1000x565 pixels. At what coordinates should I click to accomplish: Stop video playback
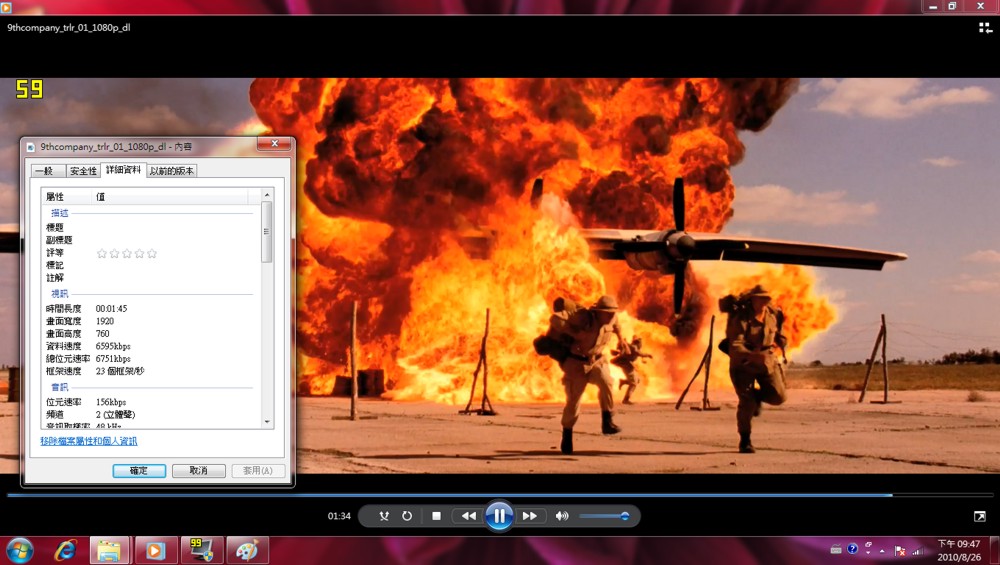pos(436,516)
